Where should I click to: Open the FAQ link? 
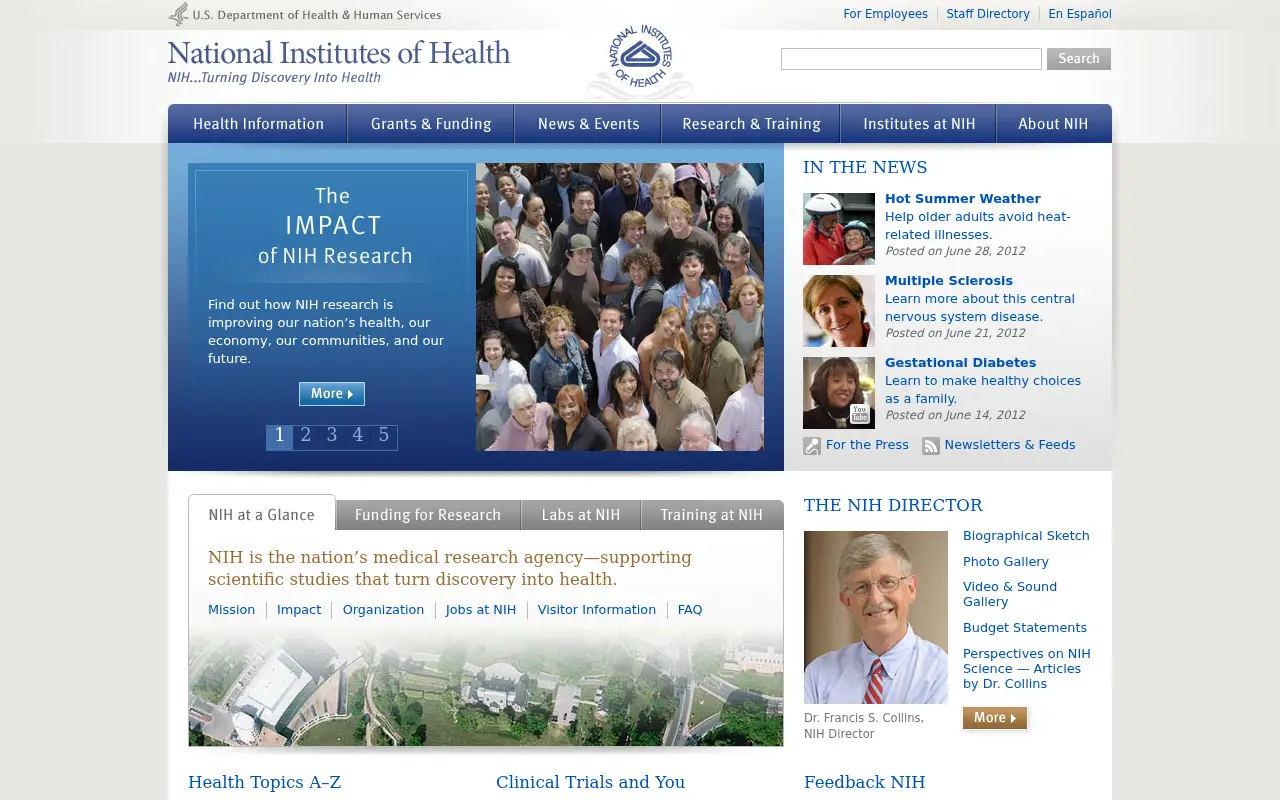pos(690,610)
